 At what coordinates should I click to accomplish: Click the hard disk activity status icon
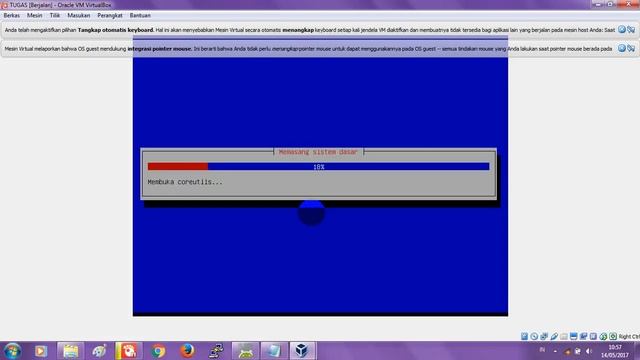pyautogui.click(x=524, y=336)
